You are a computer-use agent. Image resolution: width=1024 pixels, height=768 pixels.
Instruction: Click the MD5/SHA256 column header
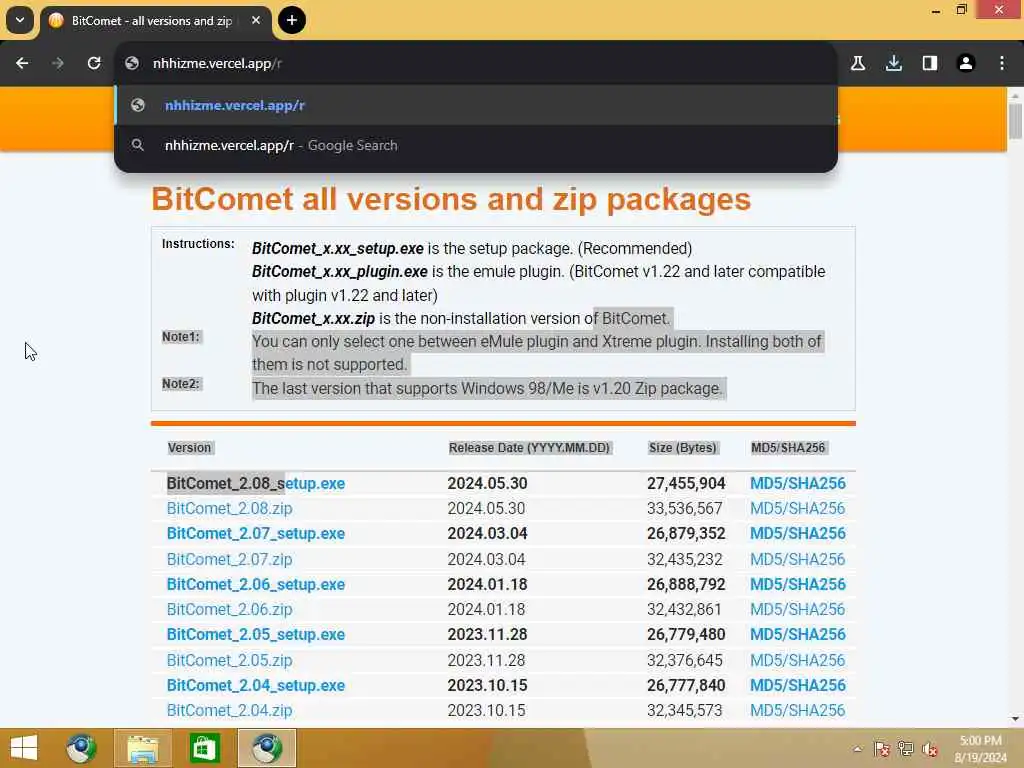[x=788, y=448]
